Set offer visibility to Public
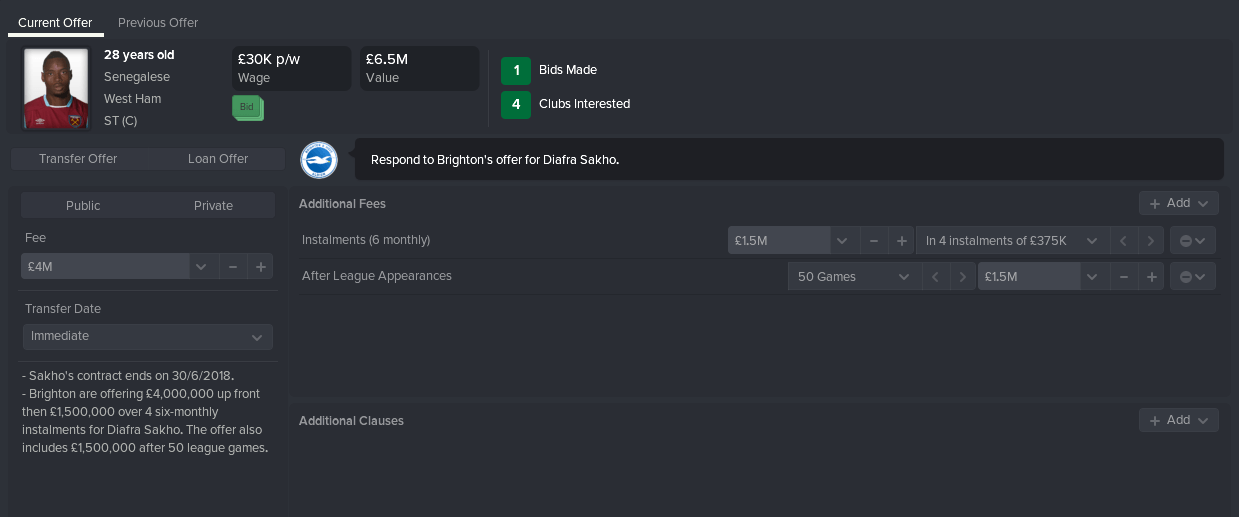 tap(83, 205)
